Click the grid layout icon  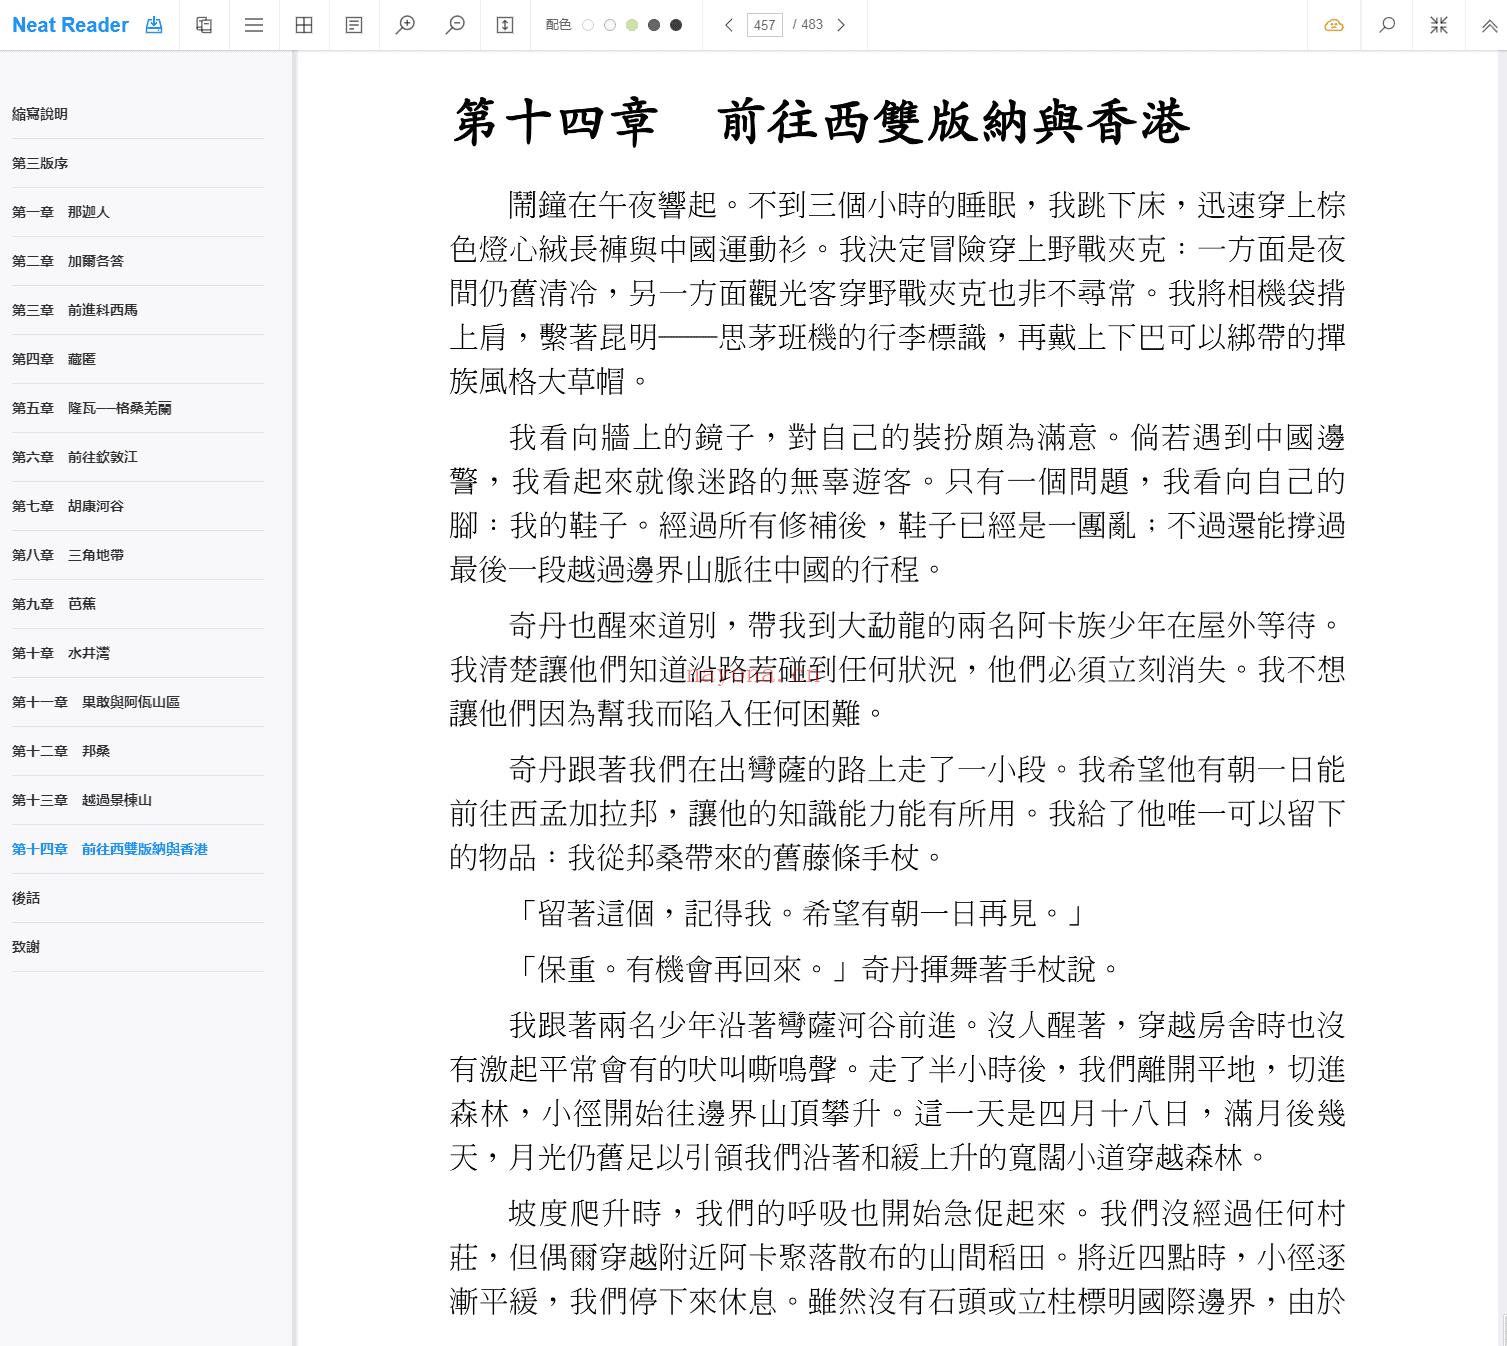tap(304, 25)
